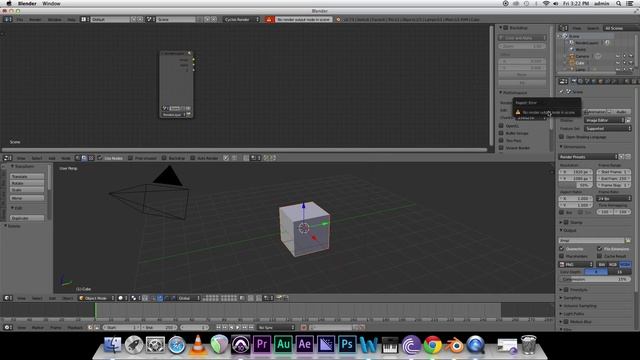Toggle the Placeholders checkbox
The width and height of the screenshot is (640, 360).
[562, 256]
